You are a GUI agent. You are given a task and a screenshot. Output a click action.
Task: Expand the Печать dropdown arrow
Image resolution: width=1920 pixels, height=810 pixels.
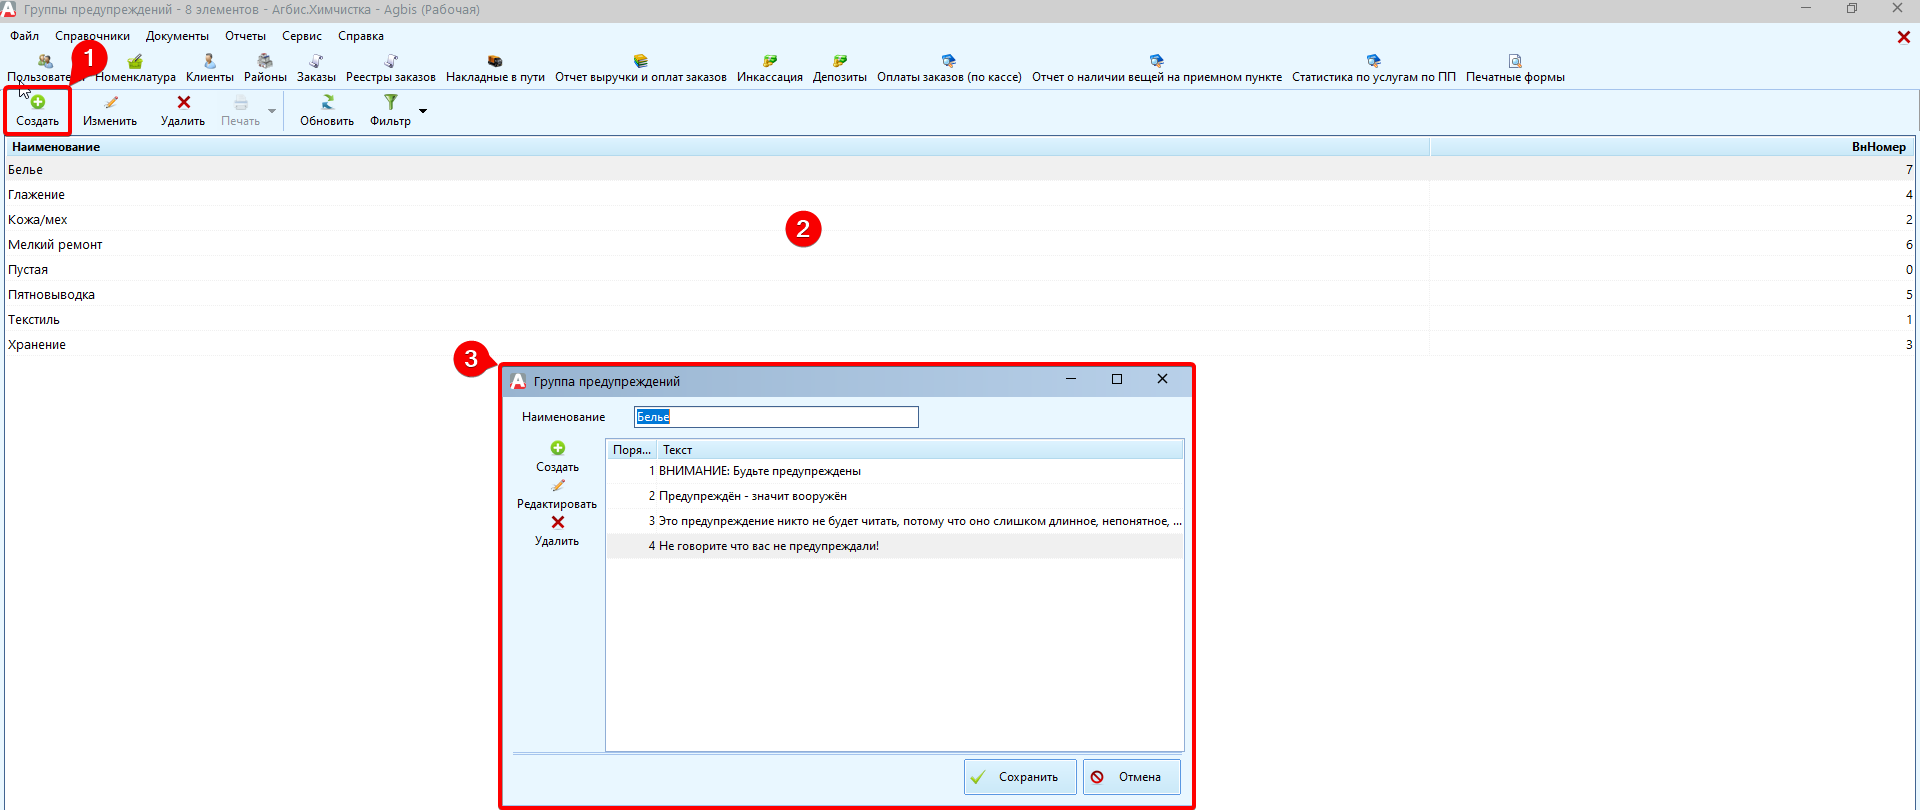pyautogui.click(x=272, y=111)
